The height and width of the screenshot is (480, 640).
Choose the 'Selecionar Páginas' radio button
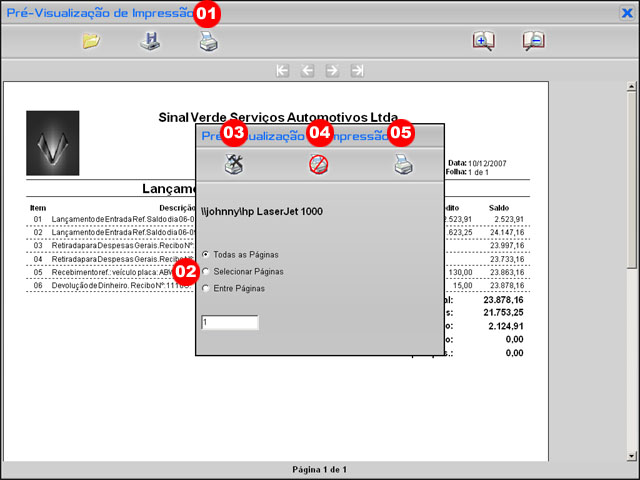pyautogui.click(x=206, y=271)
